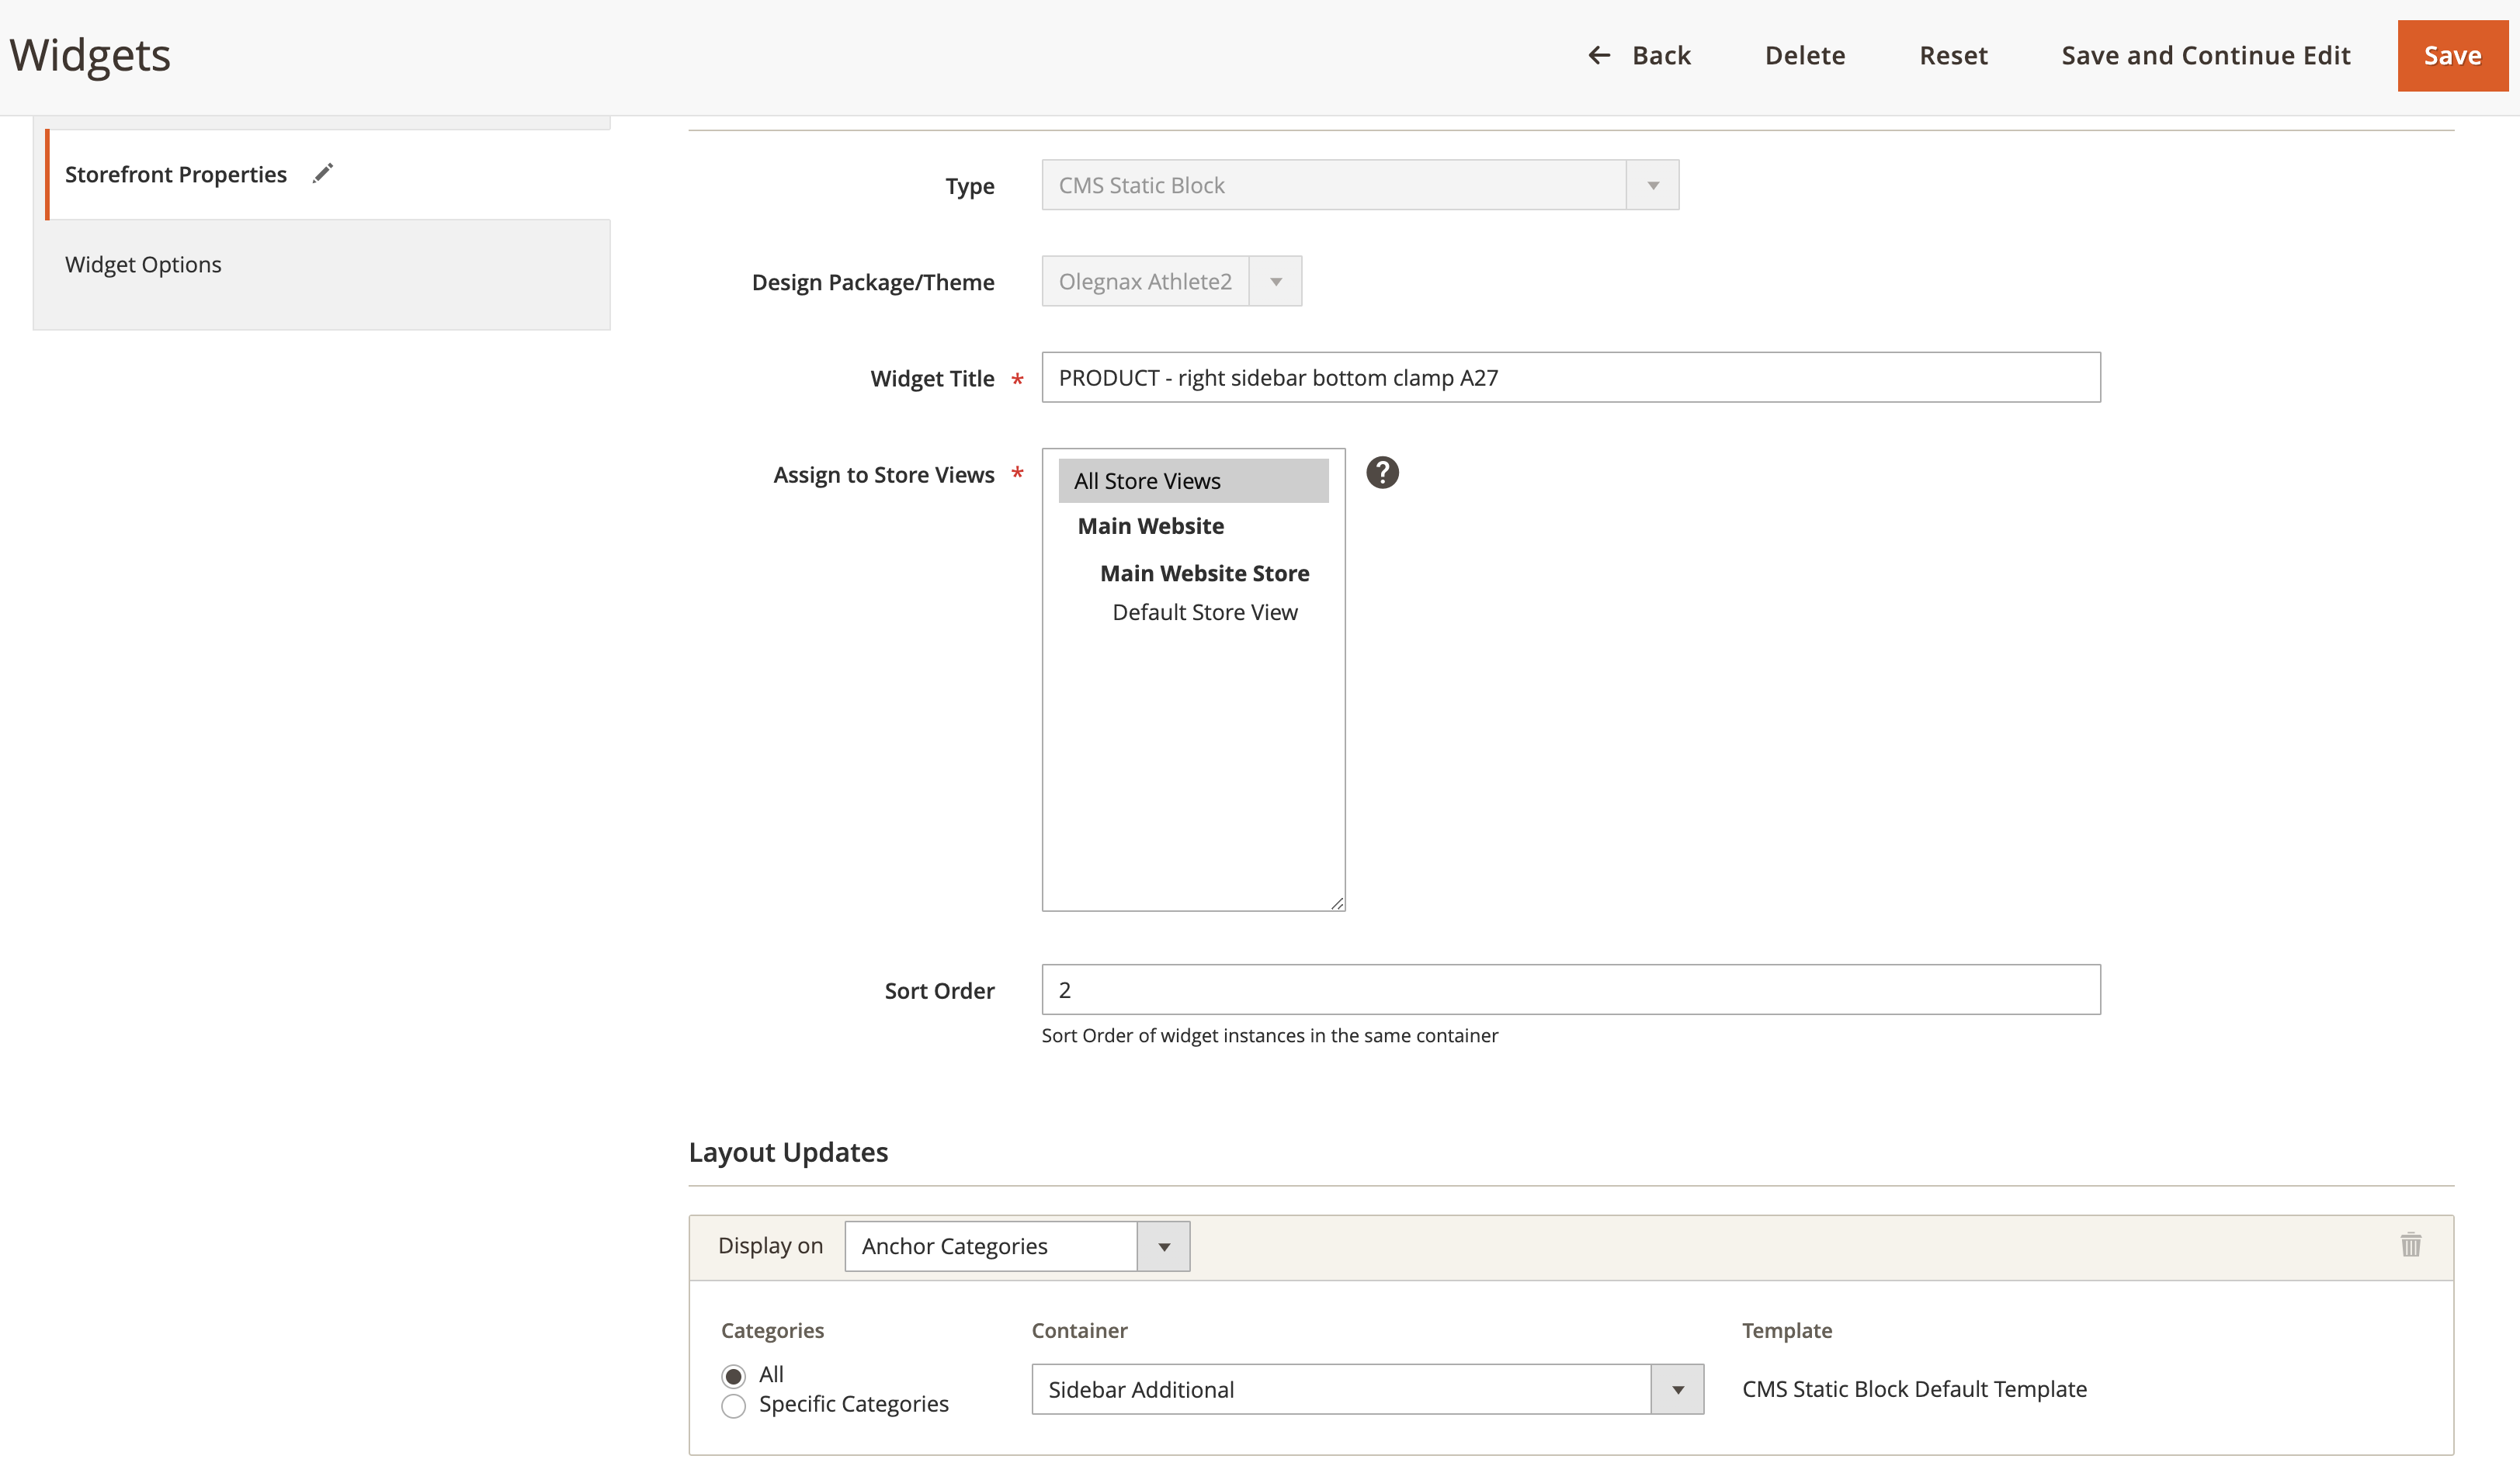Click Save and Continue Edit
This screenshot has height=1473, width=2520.
point(2205,55)
